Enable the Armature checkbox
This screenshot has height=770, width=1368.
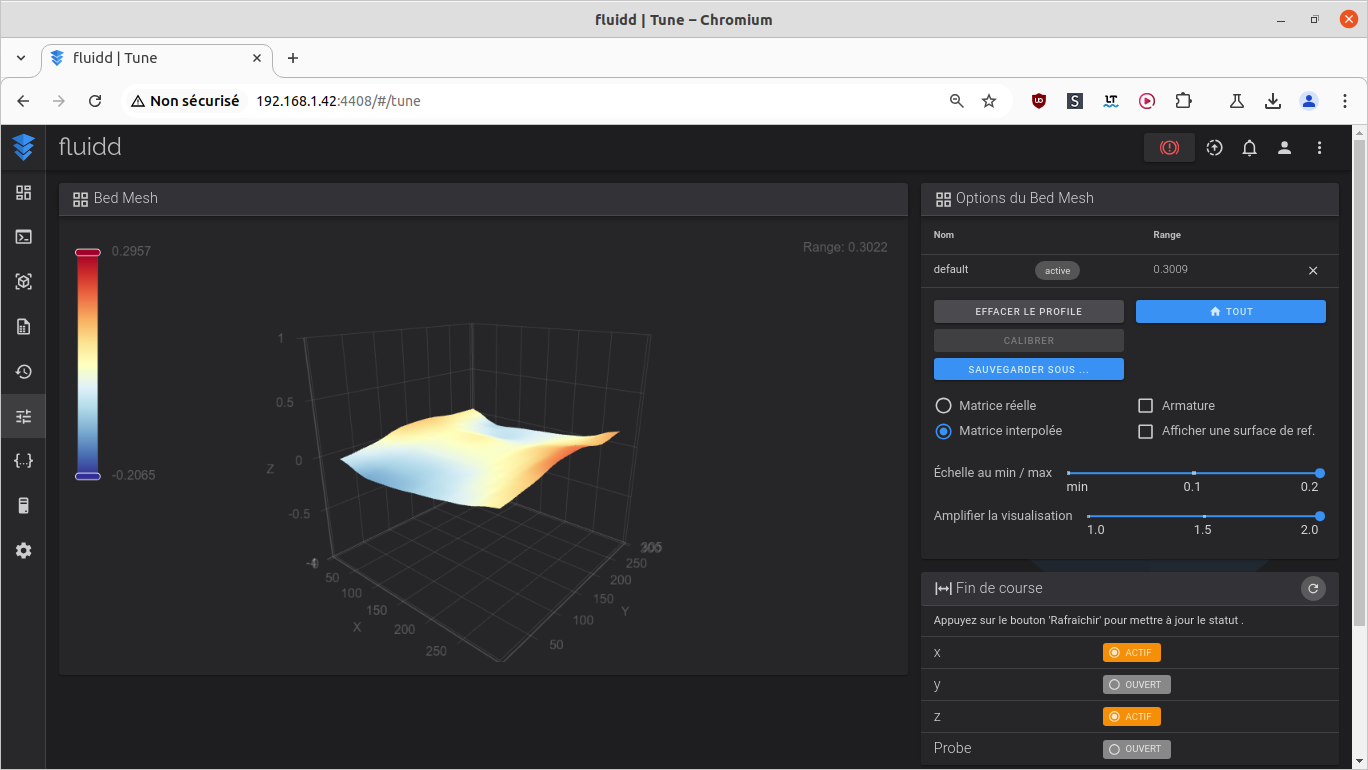[x=1146, y=405]
